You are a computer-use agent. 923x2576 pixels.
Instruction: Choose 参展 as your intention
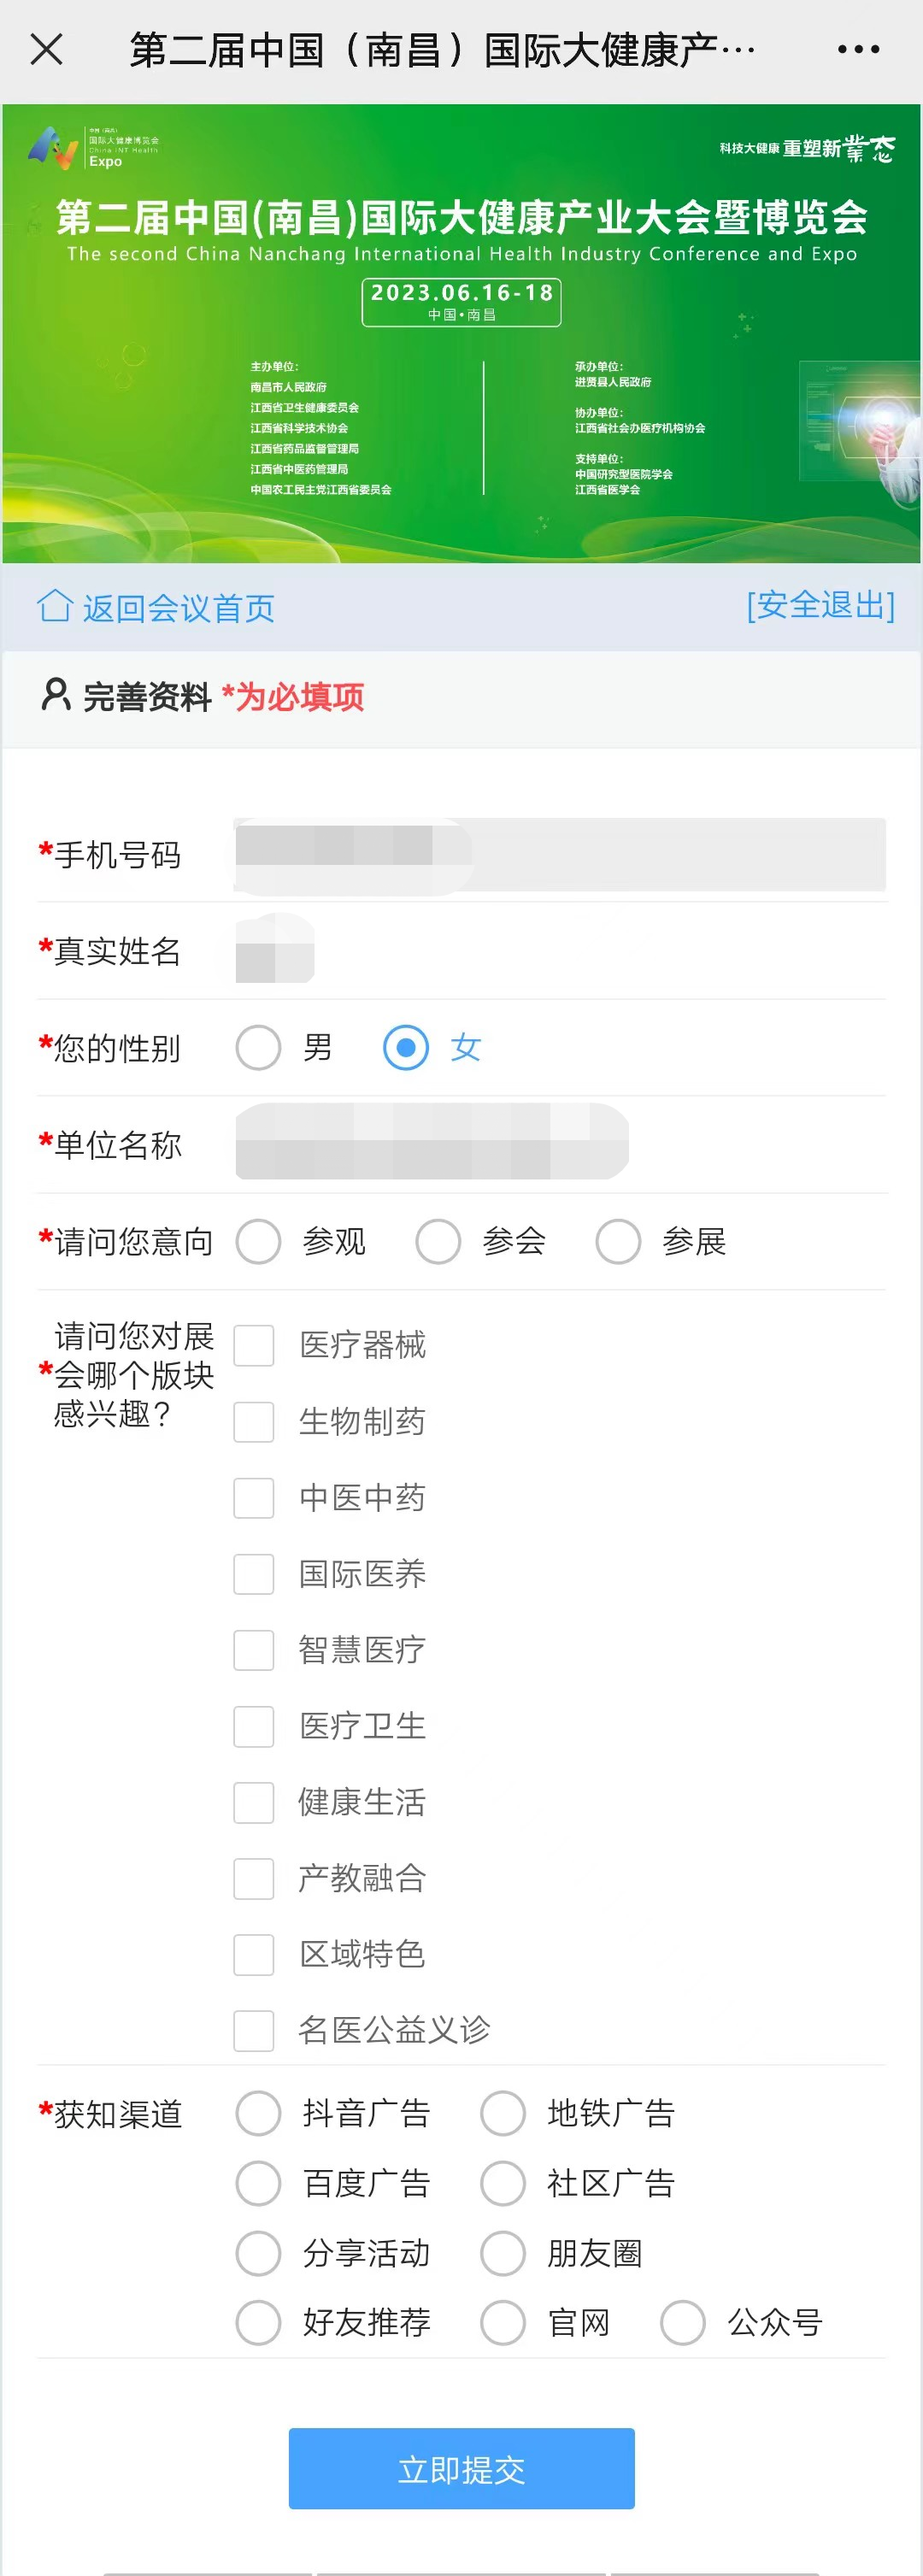coord(618,1241)
